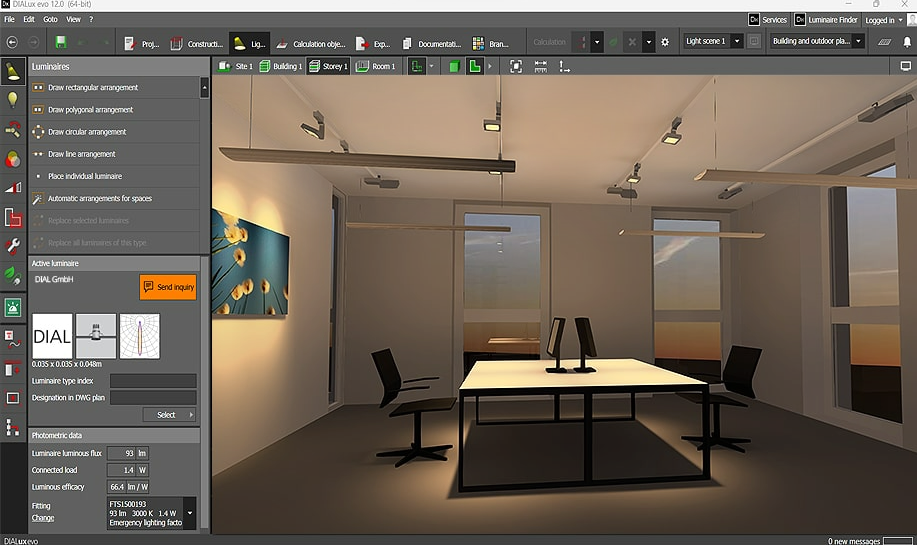
Task: Click the back navigation arrow icon
Action: 12,42
